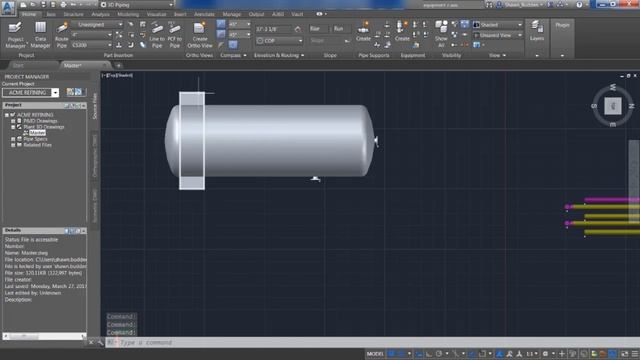Click the clean screen icon in status bar
640x360 pixels.
[x=624, y=353]
